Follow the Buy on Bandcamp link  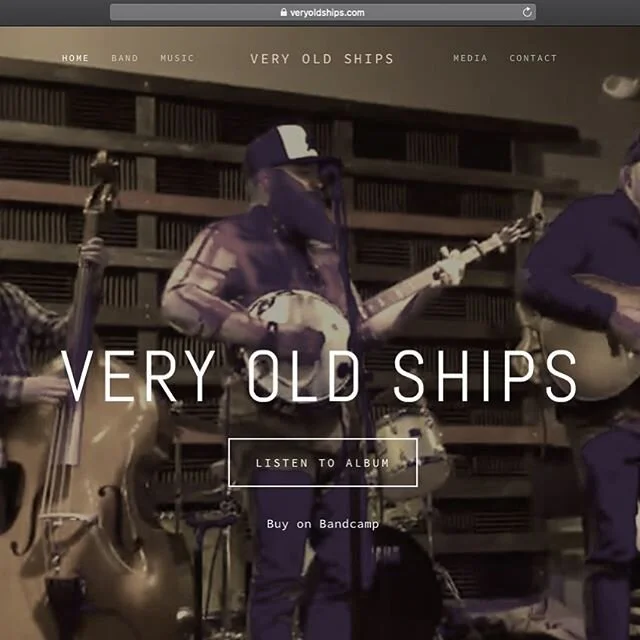pyautogui.click(x=323, y=524)
